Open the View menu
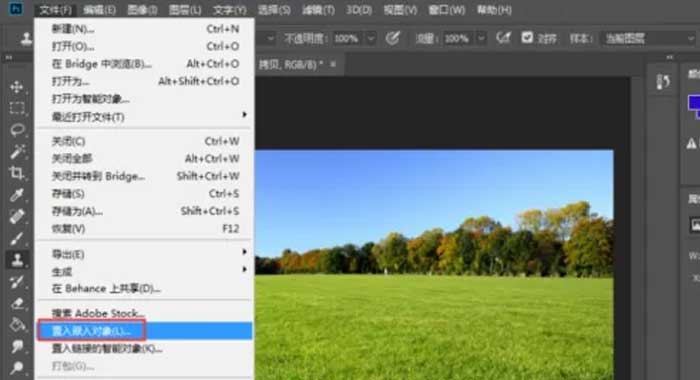Image resolution: width=700 pixels, height=380 pixels. tap(400, 10)
